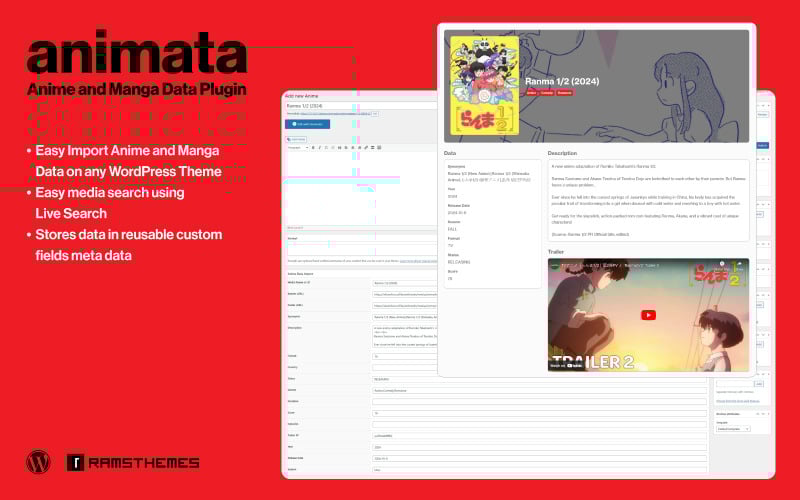Click the RELEASING status value
The image size is (800, 500).
click(459, 262)
